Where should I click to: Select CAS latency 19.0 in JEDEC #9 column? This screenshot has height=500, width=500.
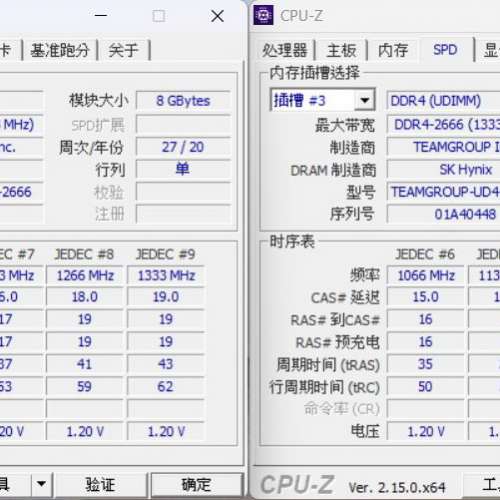point(166,297)
